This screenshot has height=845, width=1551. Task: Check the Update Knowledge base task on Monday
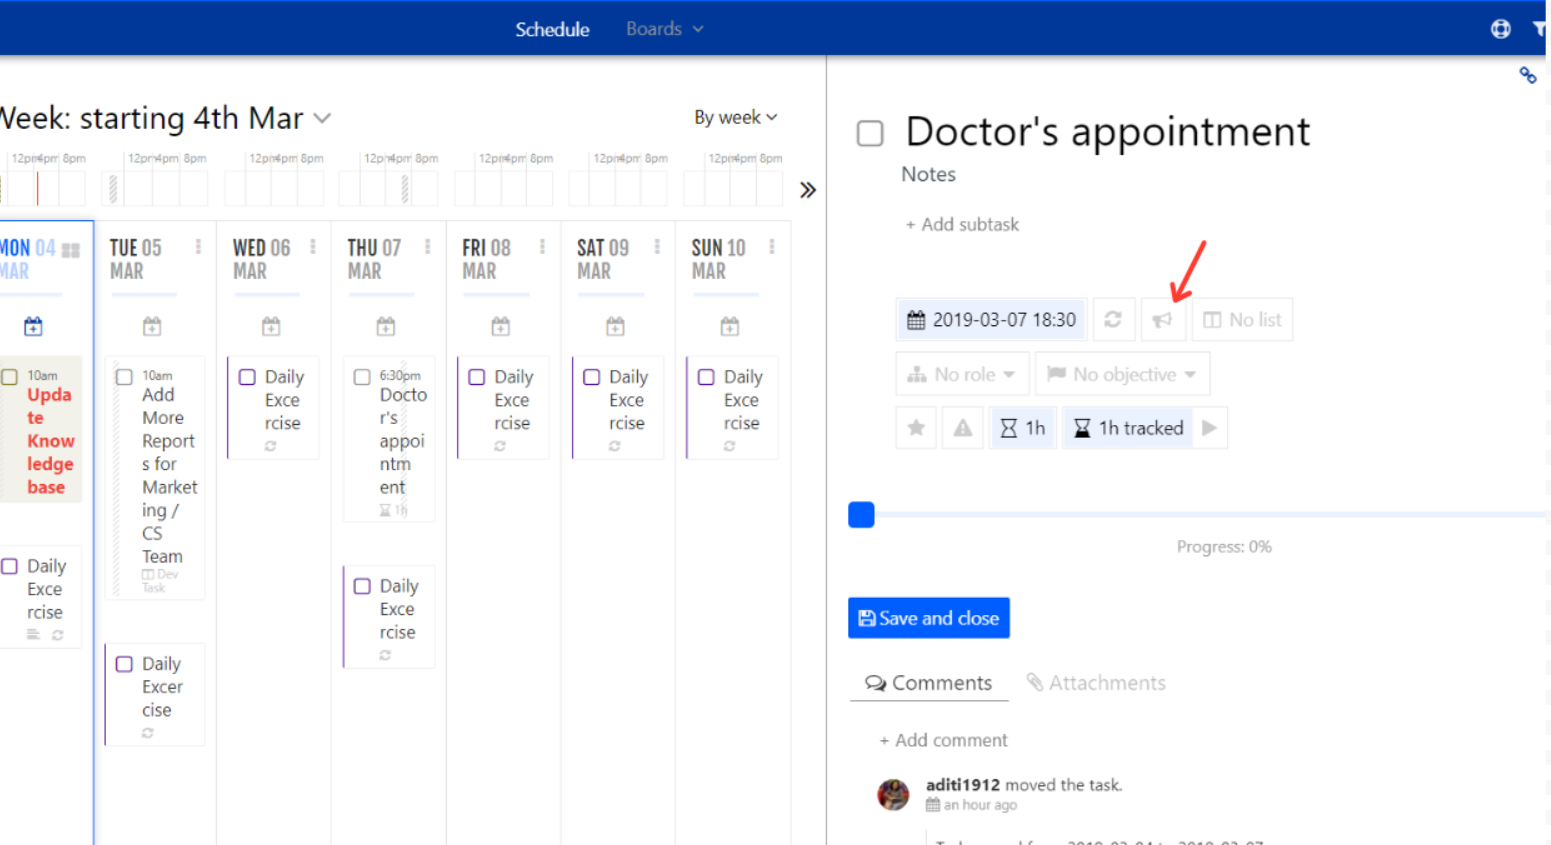coord(10,377)
